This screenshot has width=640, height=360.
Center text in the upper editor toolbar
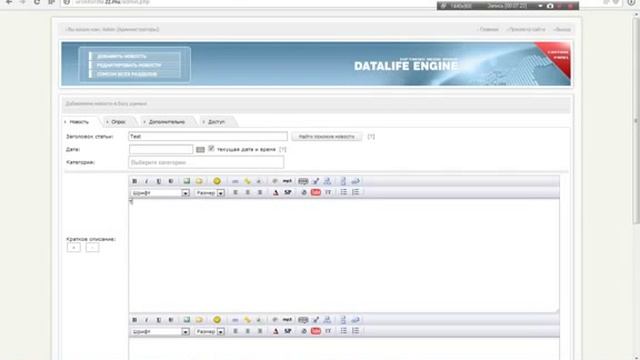[x=248, y=192]
